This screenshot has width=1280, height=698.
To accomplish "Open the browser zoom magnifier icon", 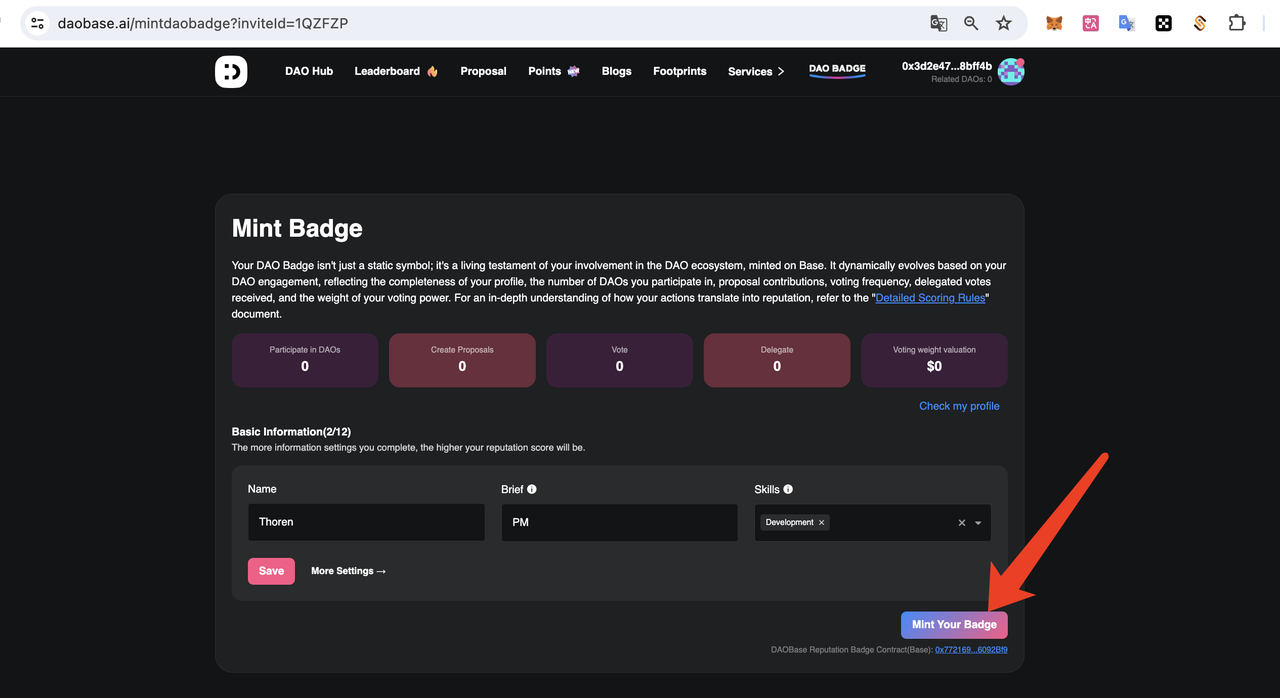I will point(971,23).
